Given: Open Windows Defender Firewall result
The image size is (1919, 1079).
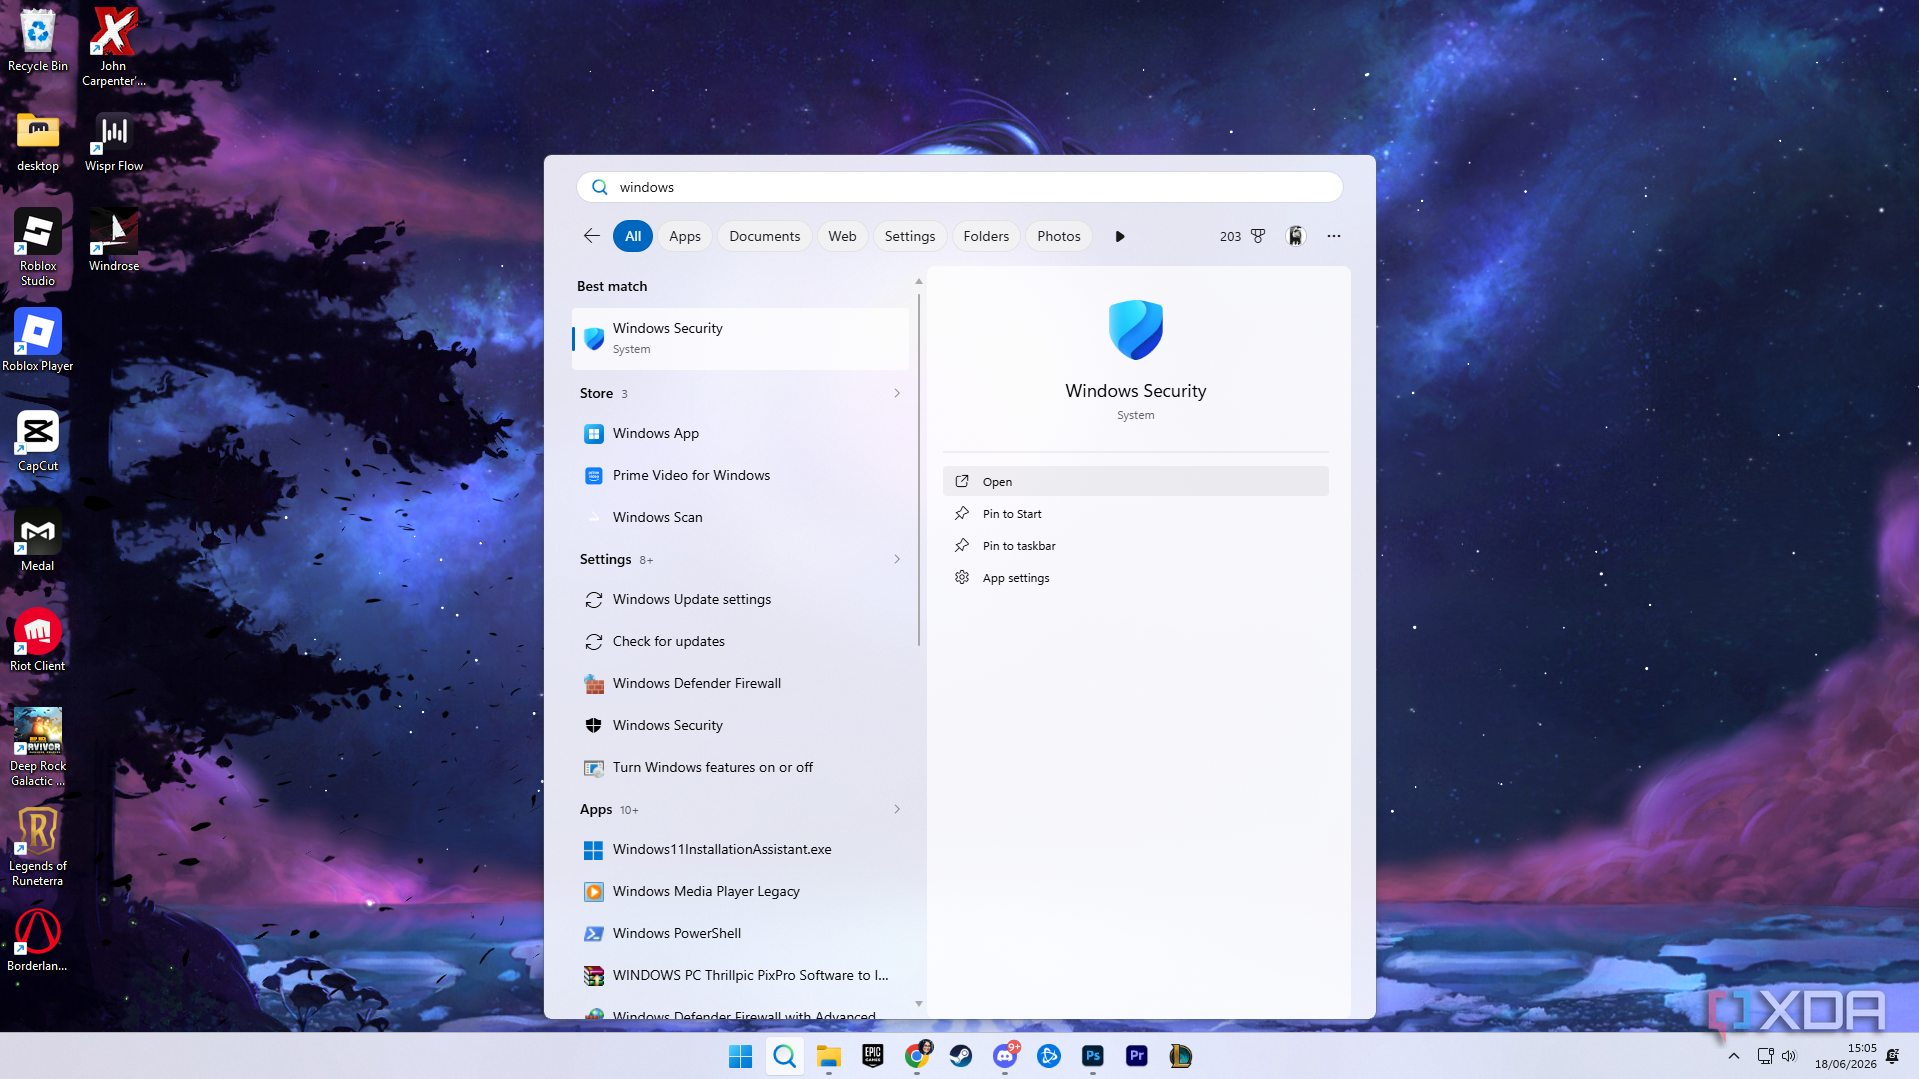Looking at the screenshot, I should click(740, 683).
